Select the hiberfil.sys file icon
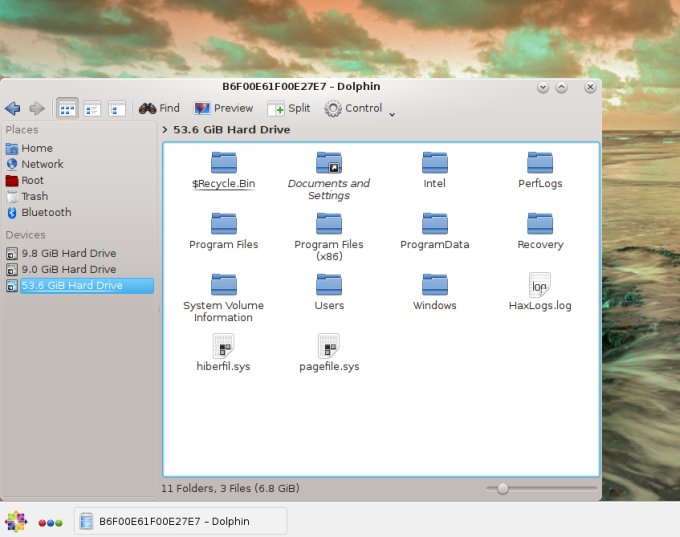Viewport: 680px width, 537px height. tap(224, 345)
